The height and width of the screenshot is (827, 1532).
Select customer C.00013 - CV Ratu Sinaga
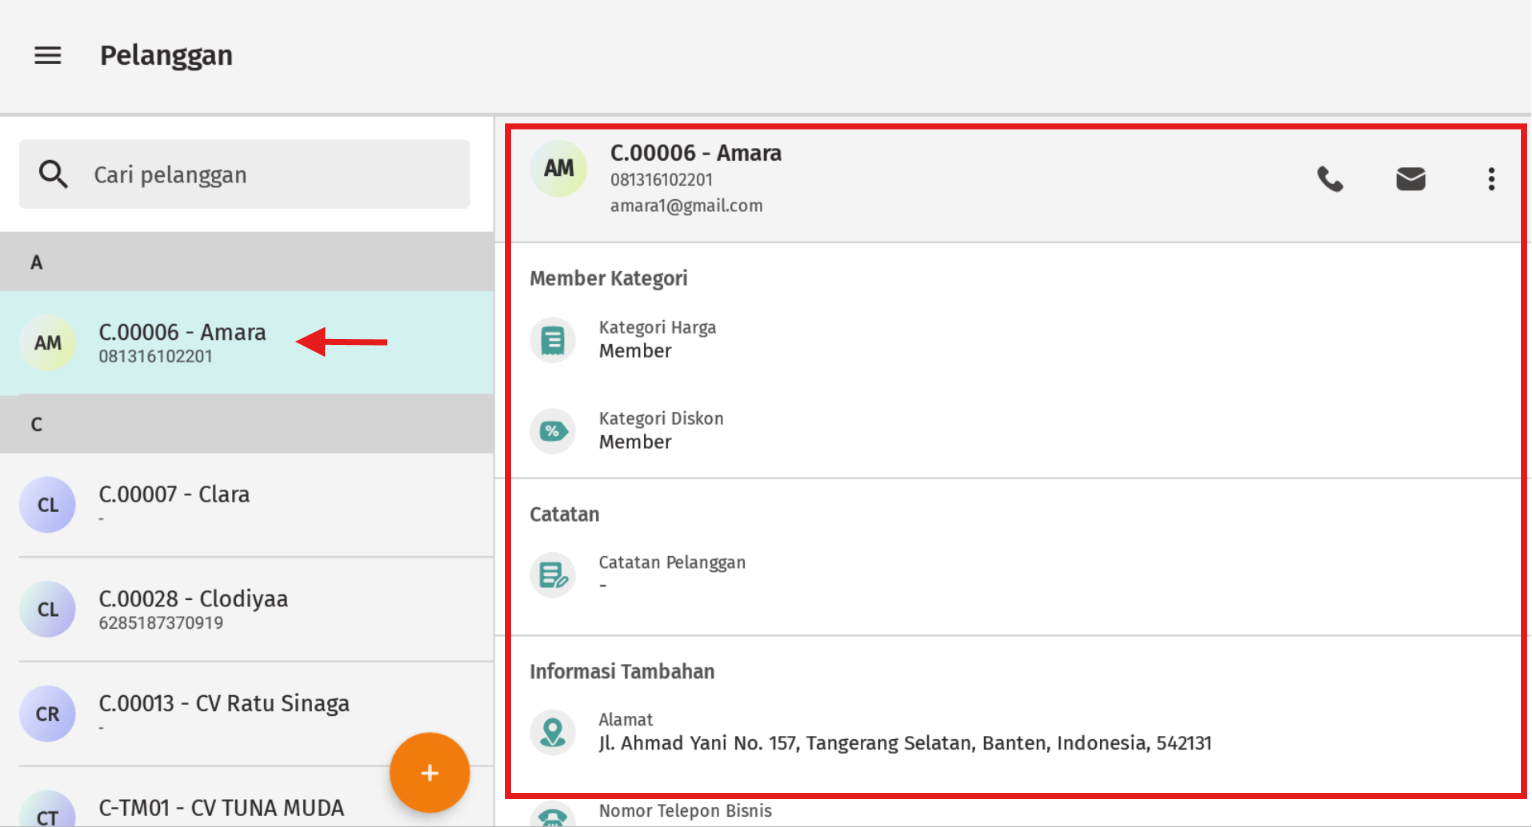point(247,714)
